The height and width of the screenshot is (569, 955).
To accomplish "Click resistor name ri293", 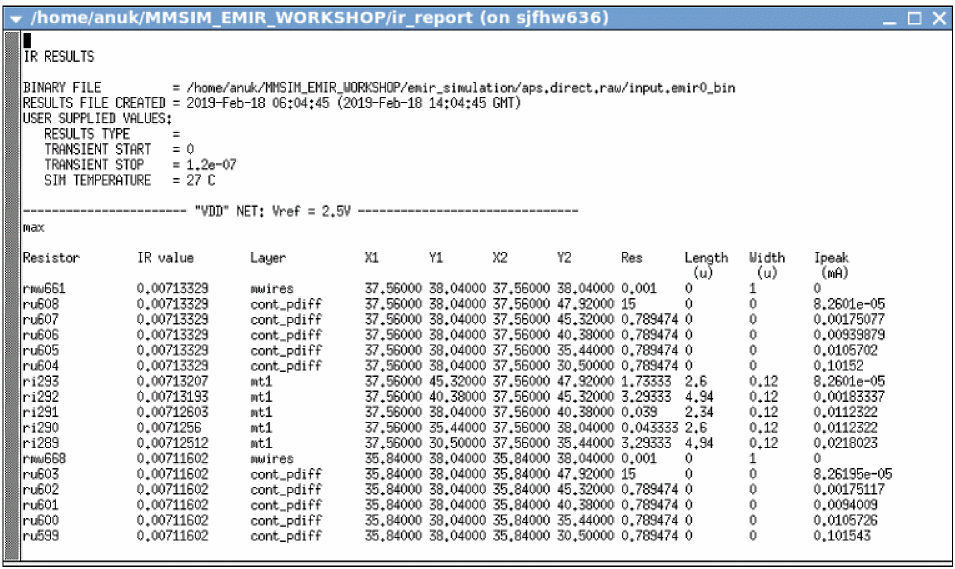I will pos(41,381).
